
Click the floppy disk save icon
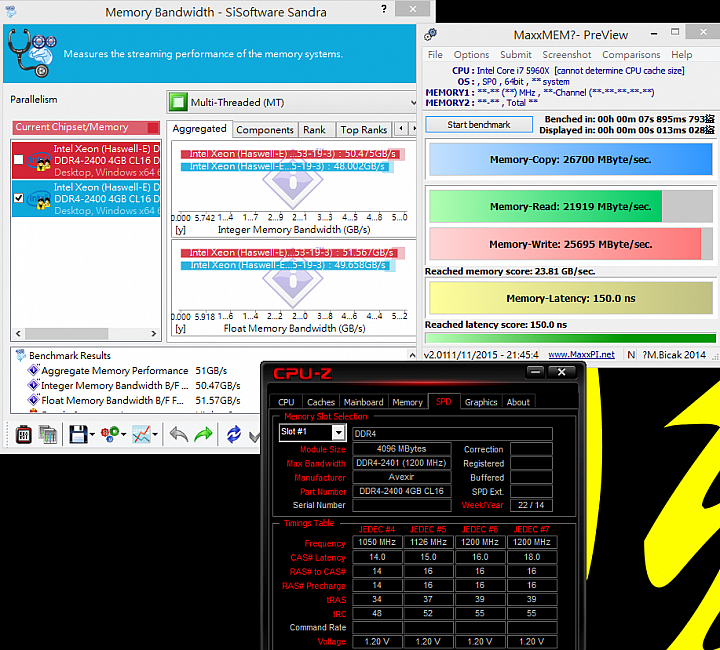click(78, 434)
